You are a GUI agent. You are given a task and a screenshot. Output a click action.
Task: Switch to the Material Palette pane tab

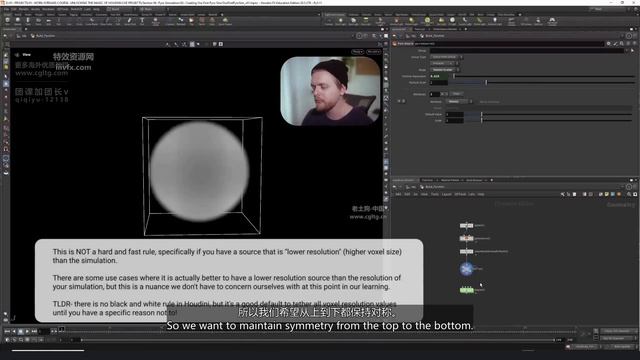point(450,180)
